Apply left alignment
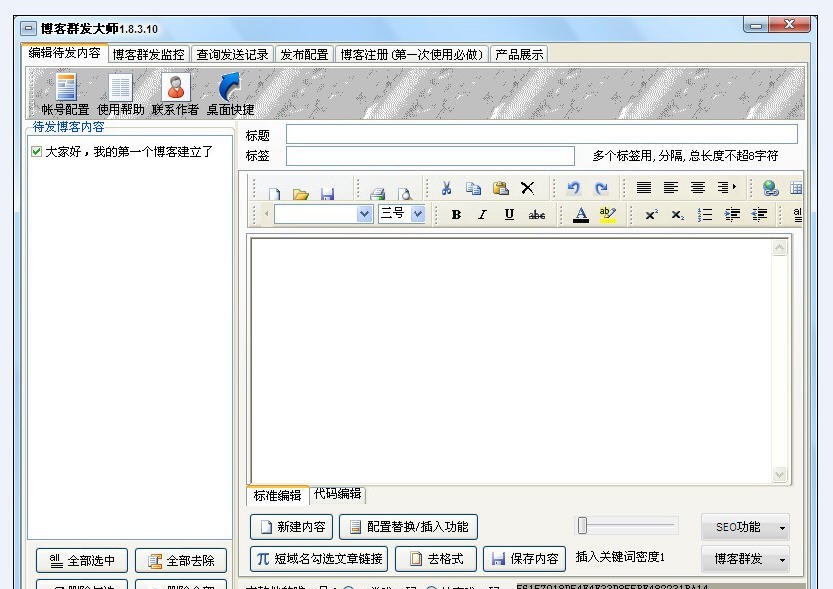This screenshot has height=589, width=833. 671,187
